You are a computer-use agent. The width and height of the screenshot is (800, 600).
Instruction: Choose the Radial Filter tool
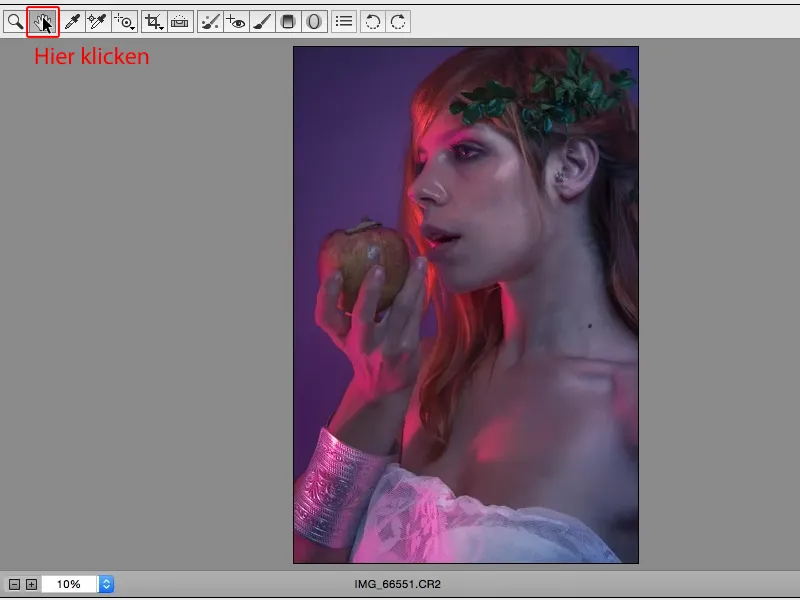click(x=314, y=22)
